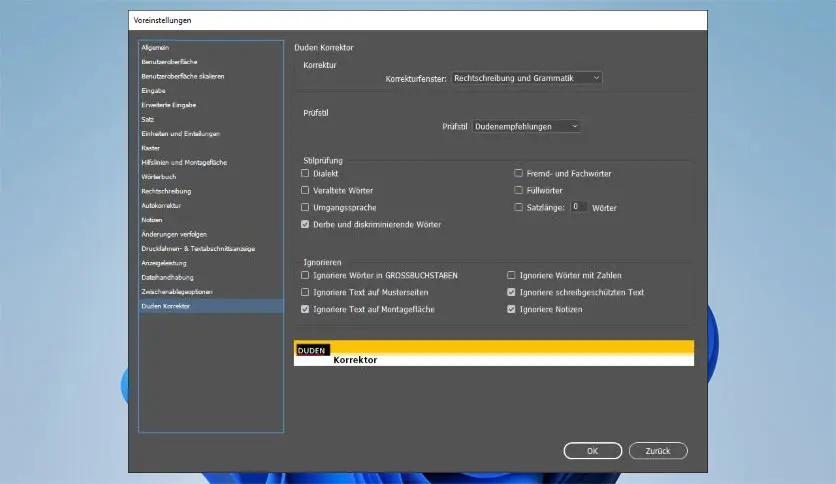Image resolution: width=836 pixels, height=484 pixels.
Task: Enable Umgangssprache checking
Action: pyautogui.click(x=305, y=207)
